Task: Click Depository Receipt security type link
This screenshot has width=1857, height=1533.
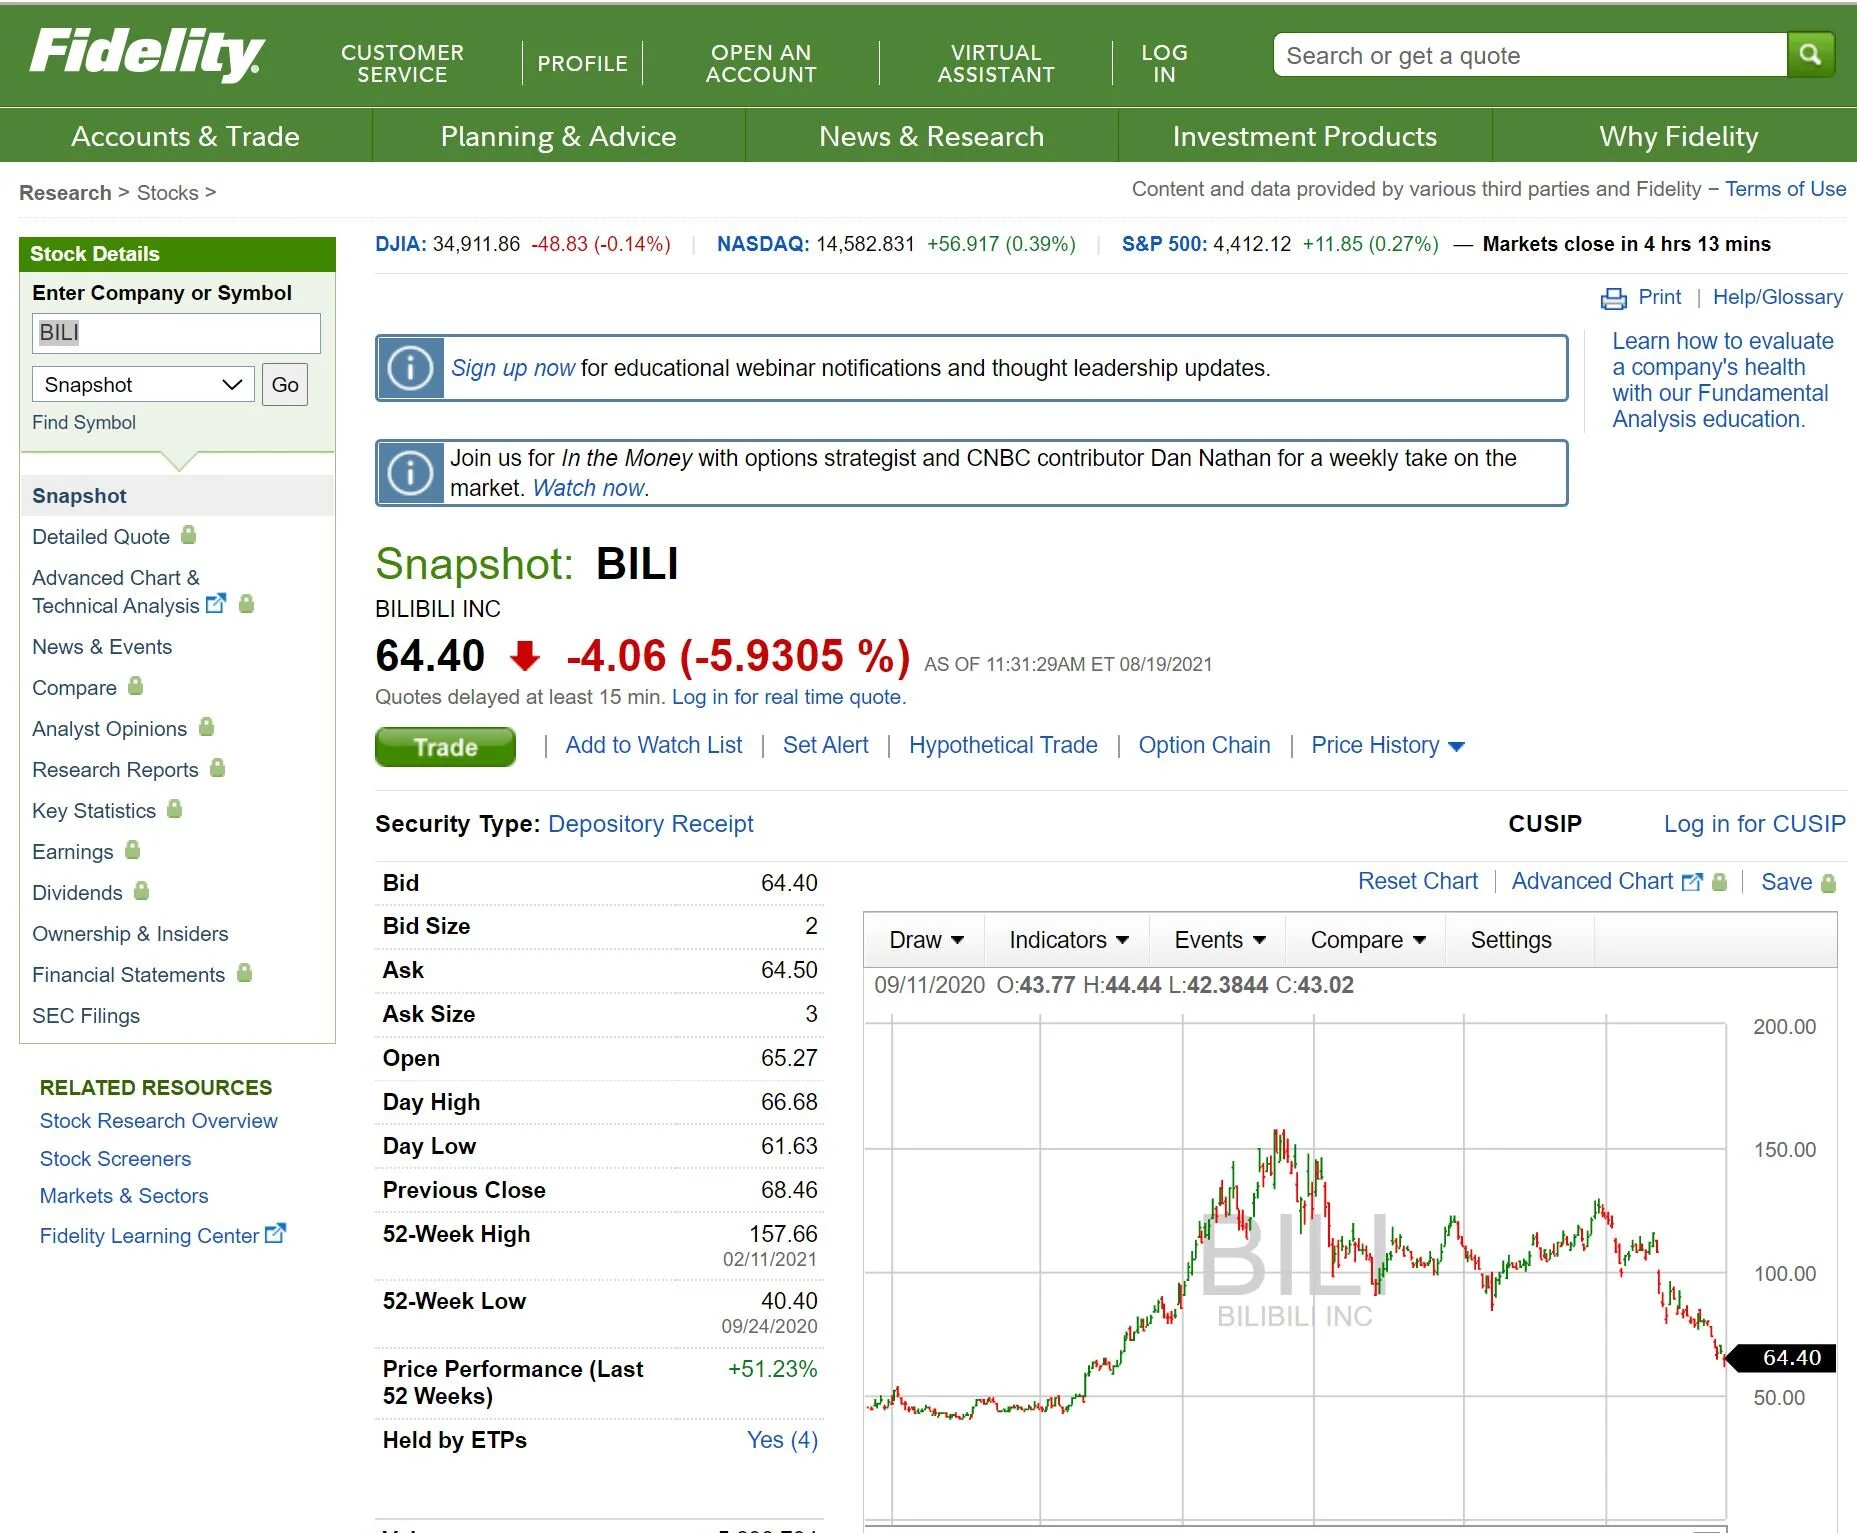Action: (x=651, y=824)
